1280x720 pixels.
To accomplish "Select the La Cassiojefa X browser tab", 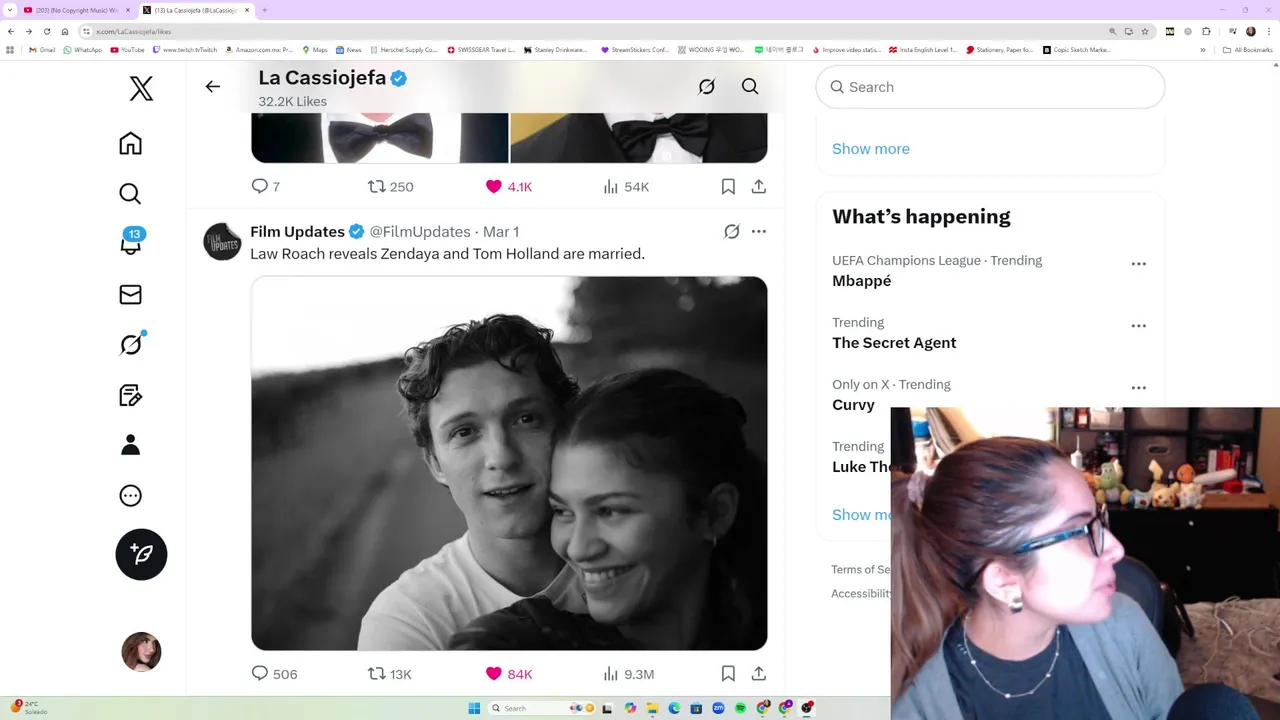I will 197,10.
